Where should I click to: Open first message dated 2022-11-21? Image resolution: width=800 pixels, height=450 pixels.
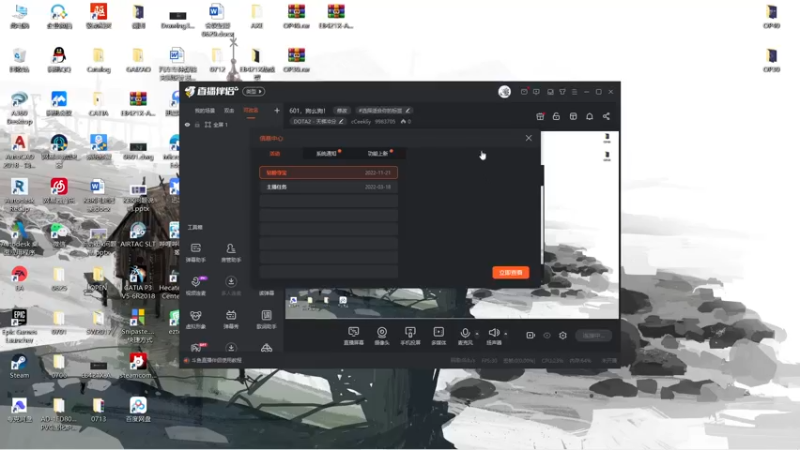[x=328, y=172]
